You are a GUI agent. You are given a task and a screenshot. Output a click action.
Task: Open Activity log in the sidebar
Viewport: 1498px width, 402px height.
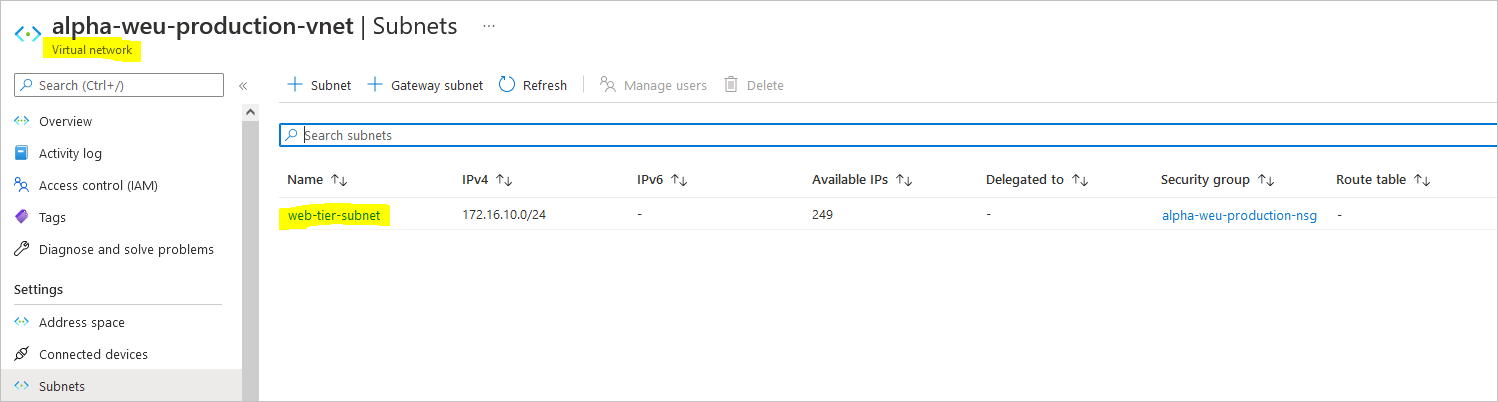pos(70,153)
